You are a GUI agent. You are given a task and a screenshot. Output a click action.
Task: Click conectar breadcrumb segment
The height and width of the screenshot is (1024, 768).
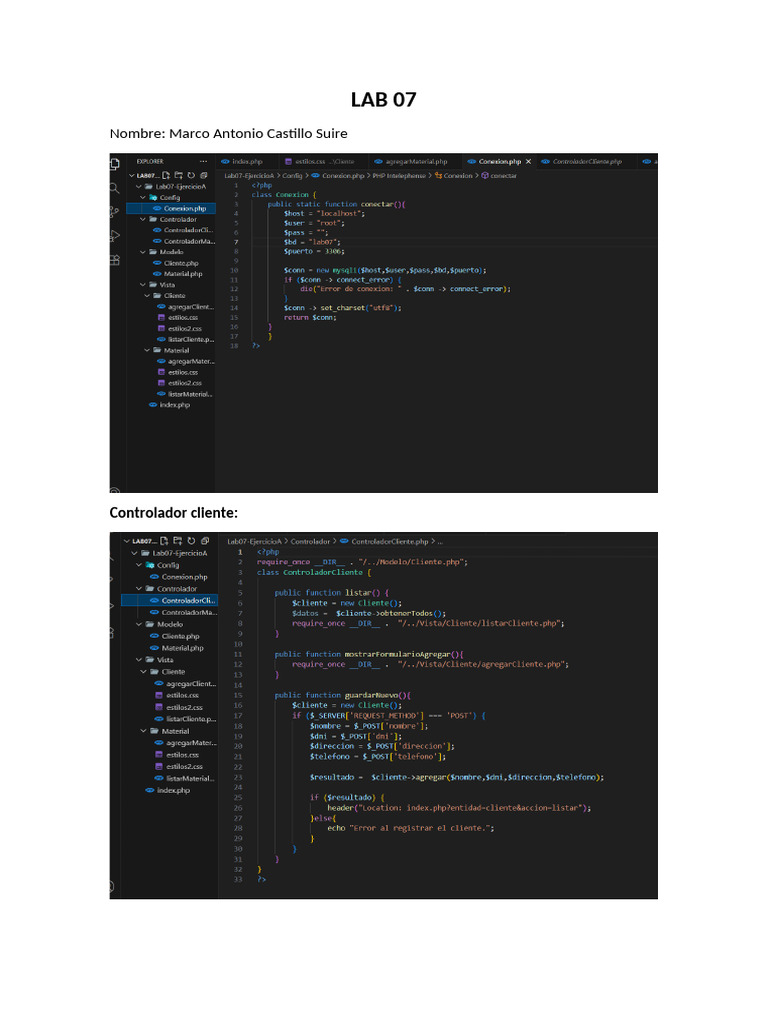point(504,176)
